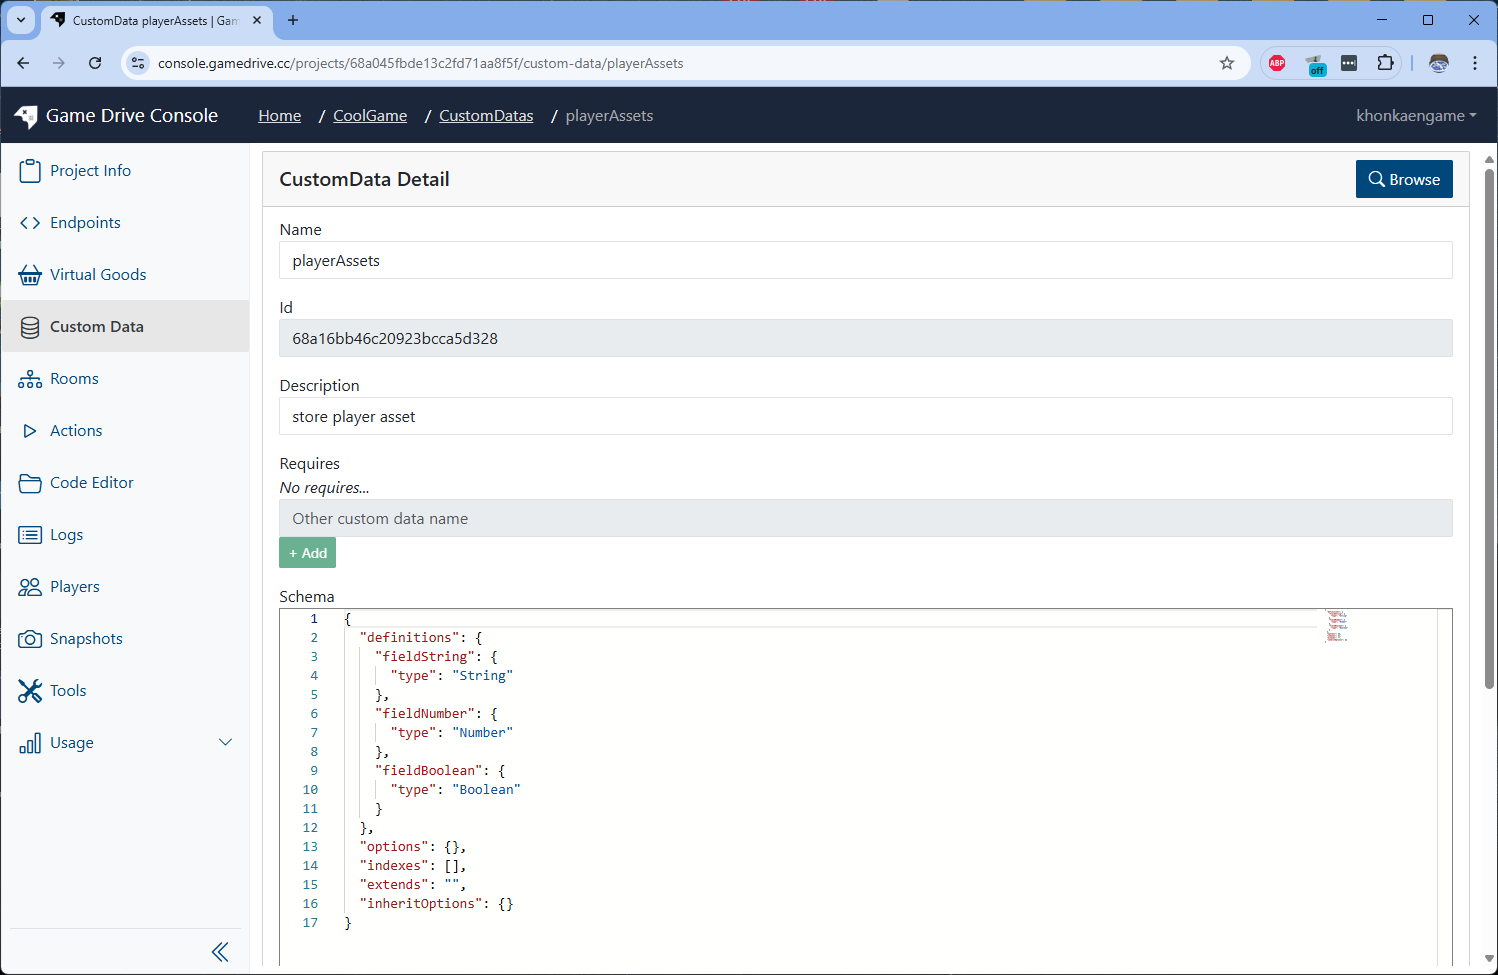Click the Browse button
Image resolution: width=1498 pixels, height=975 pixels.
pyautogui.click(x=1403, y=180)
